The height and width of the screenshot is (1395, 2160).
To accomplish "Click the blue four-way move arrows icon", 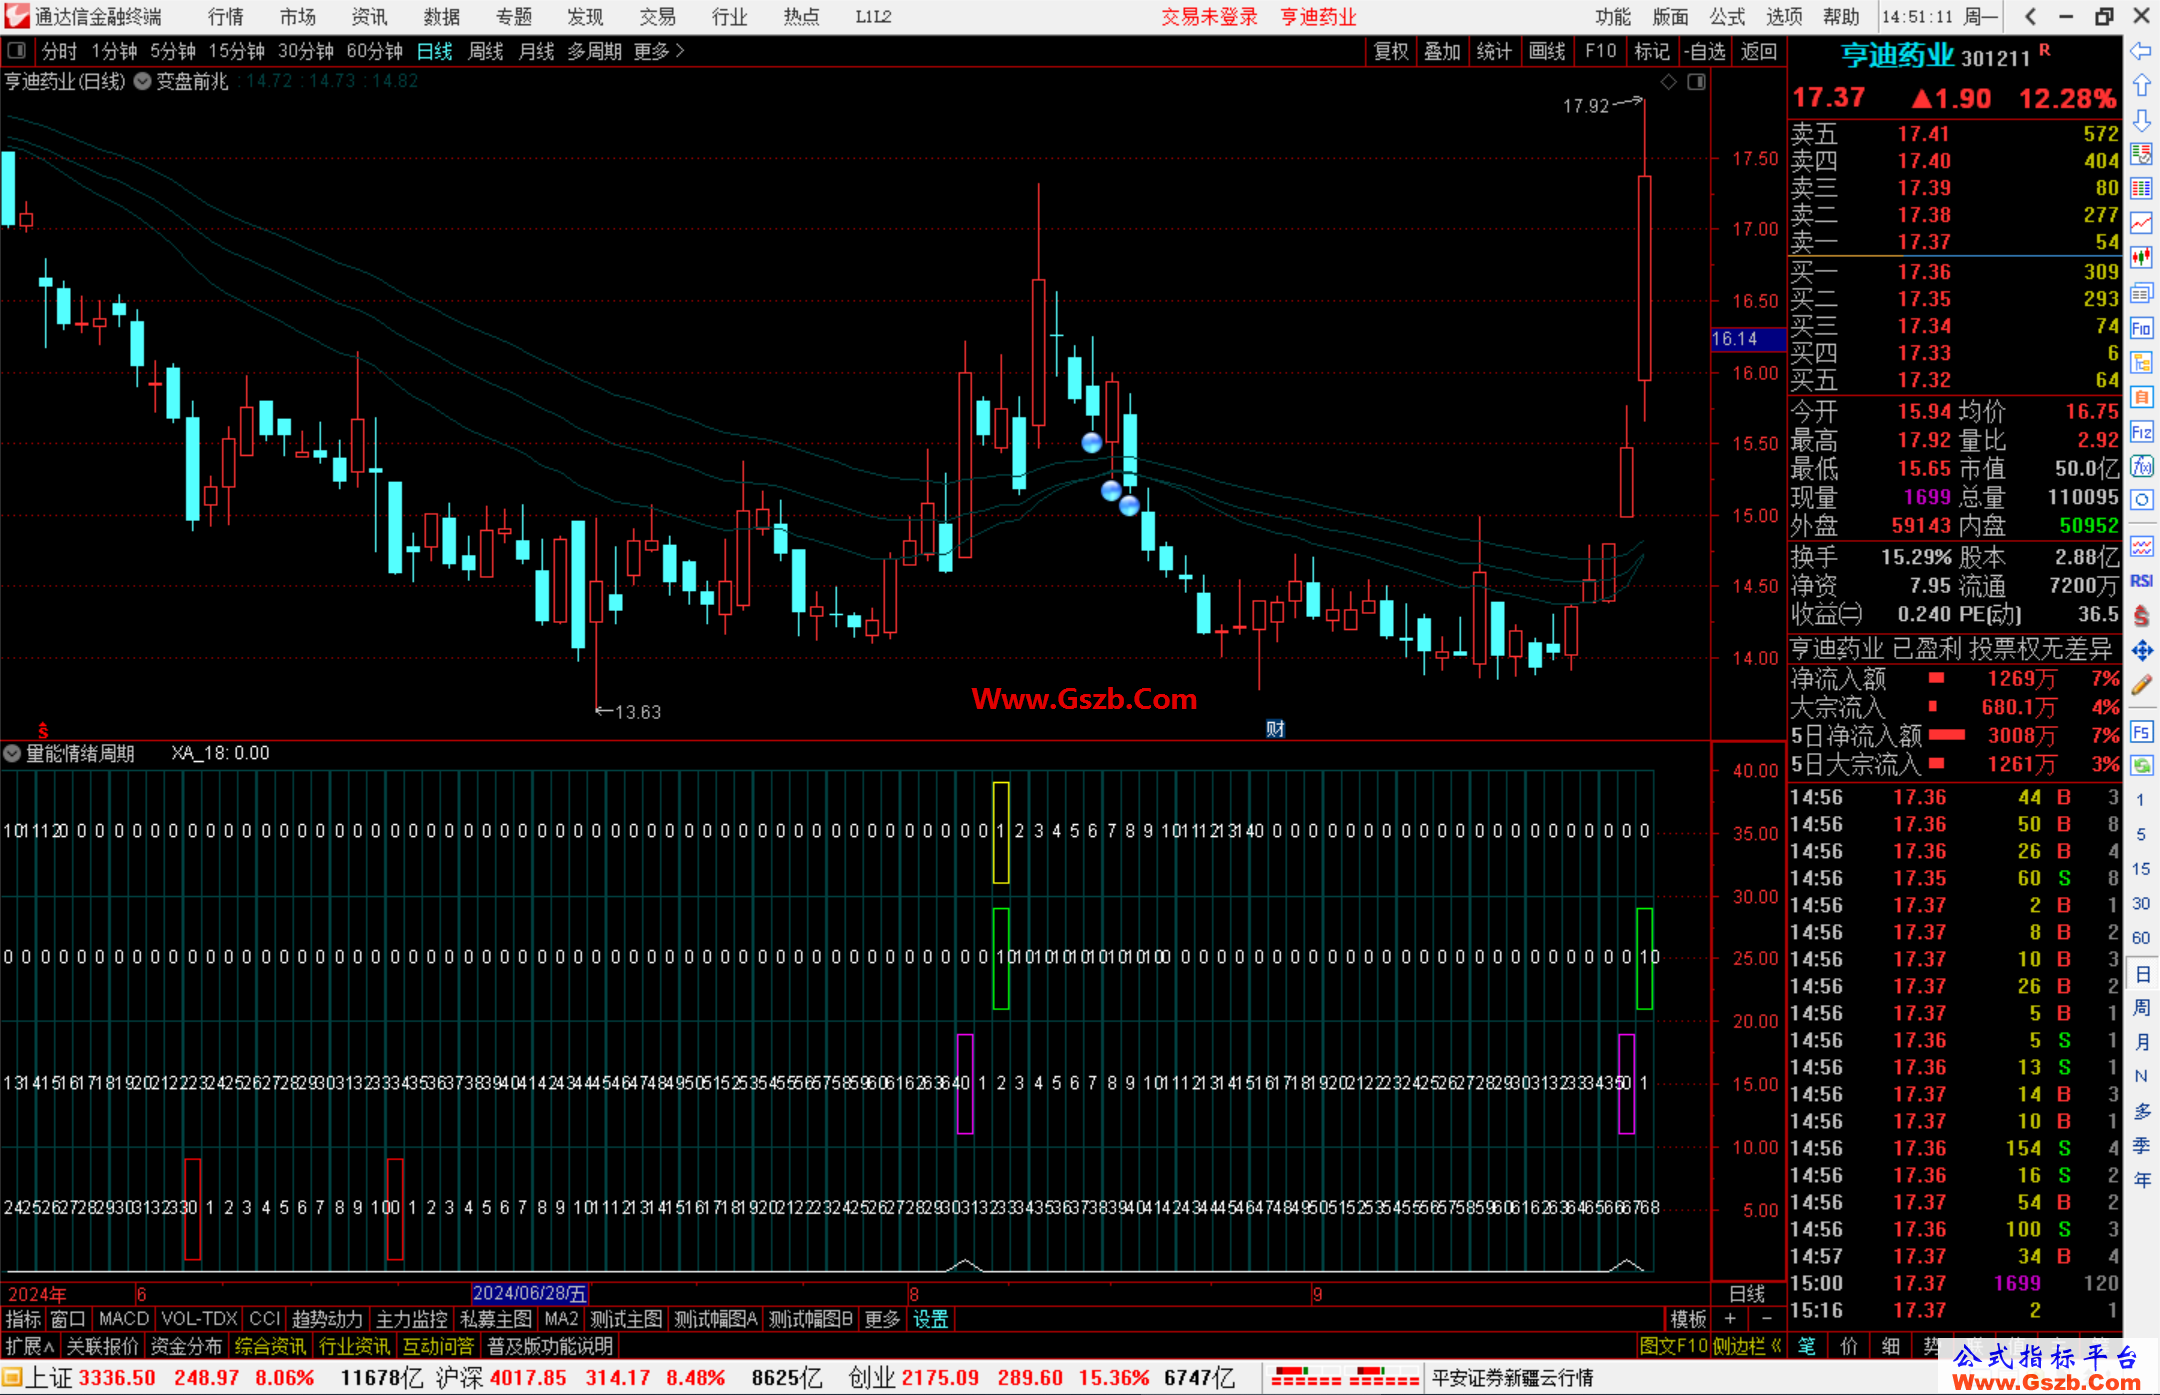I will [2141, 651].
